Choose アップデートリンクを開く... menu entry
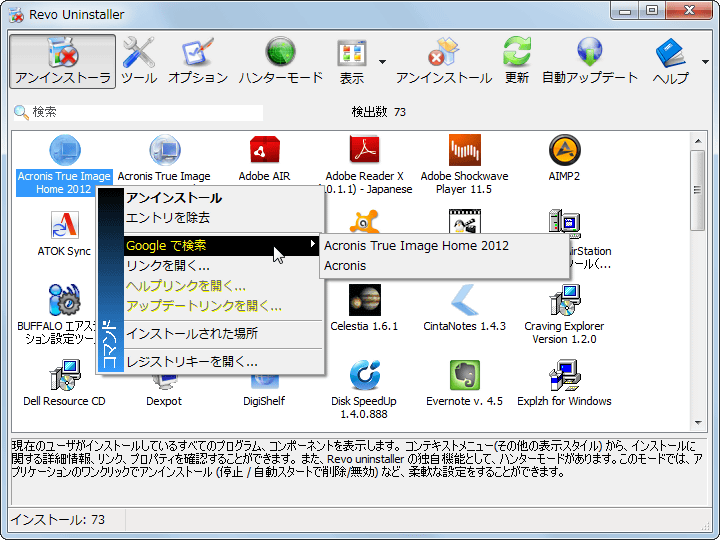The height and width of the screenshot is (540, 720). point(223,306)
